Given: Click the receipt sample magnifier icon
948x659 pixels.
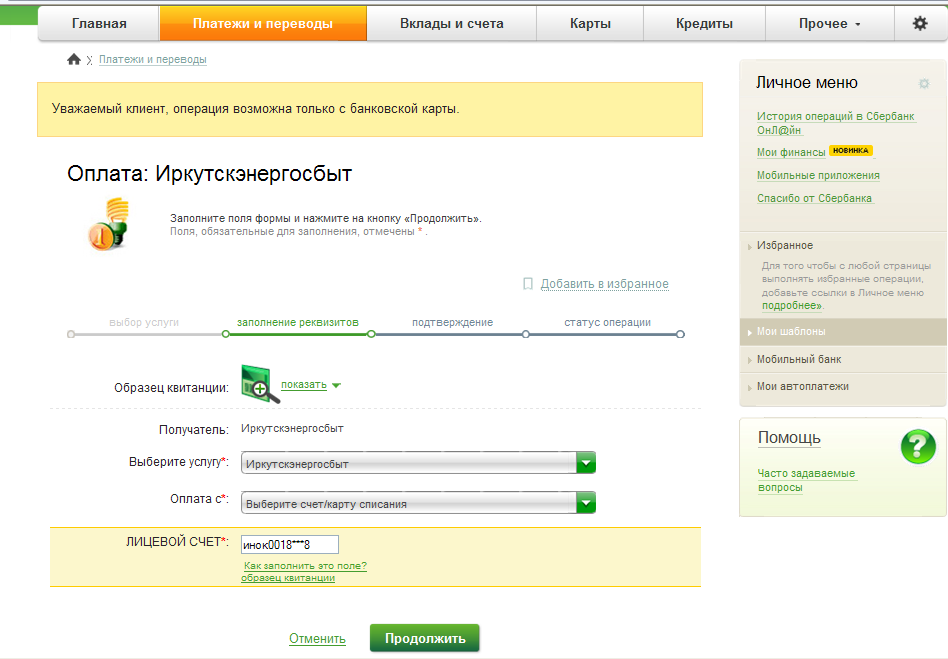Looking at the screenshot, I should click(x=260, y=384).
